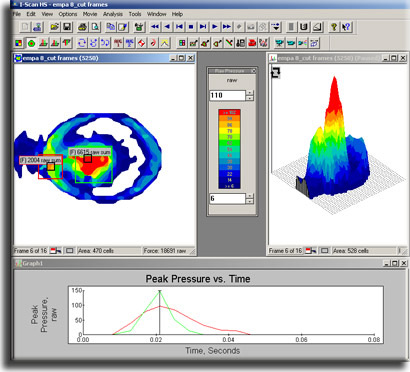Select the 2D contour view icon
This screenshot has width=410, height=372.
click(31, 43)
